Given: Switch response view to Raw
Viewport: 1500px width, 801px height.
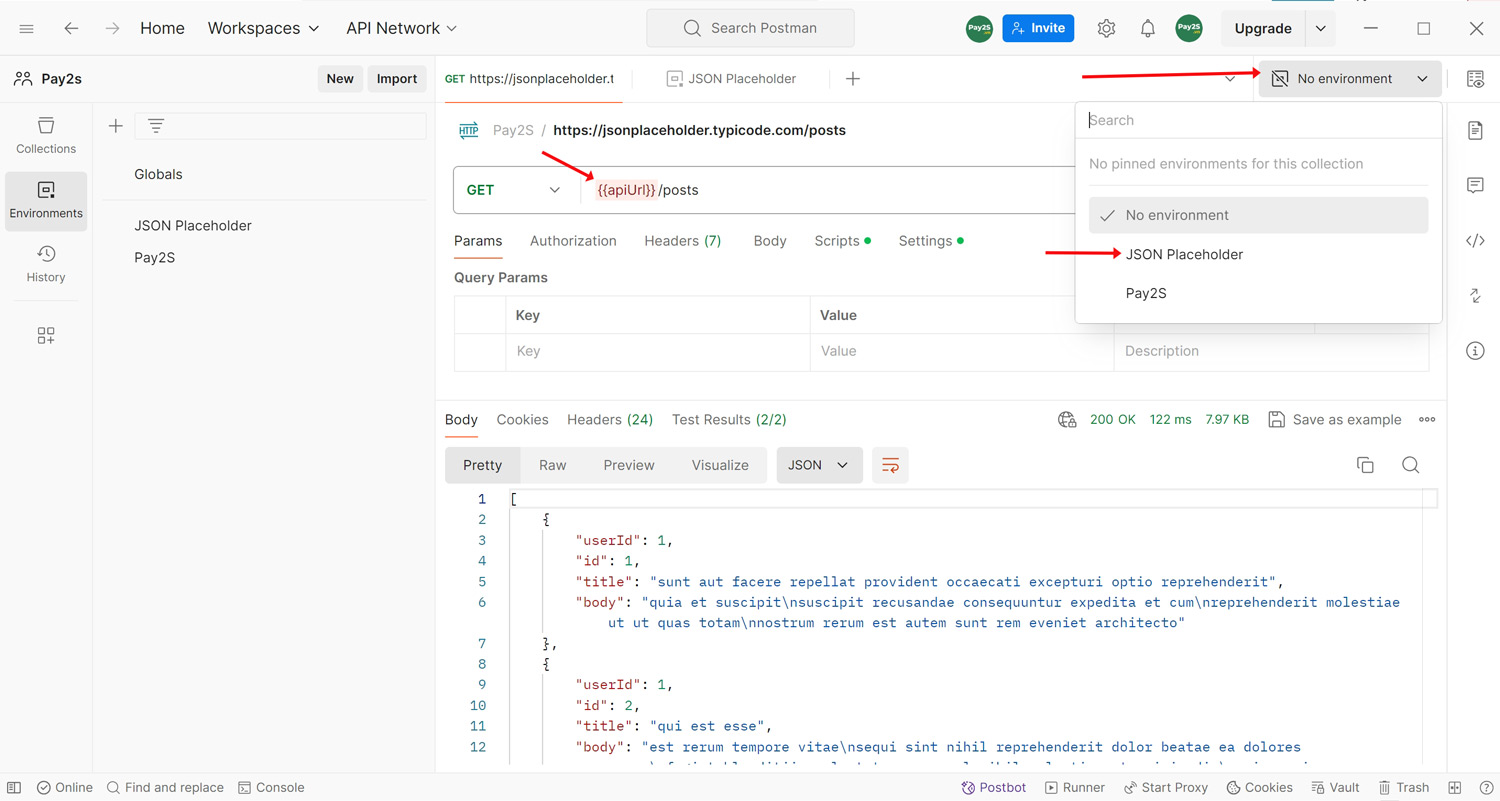Looking at the screenshot, I should coord(553,465).
